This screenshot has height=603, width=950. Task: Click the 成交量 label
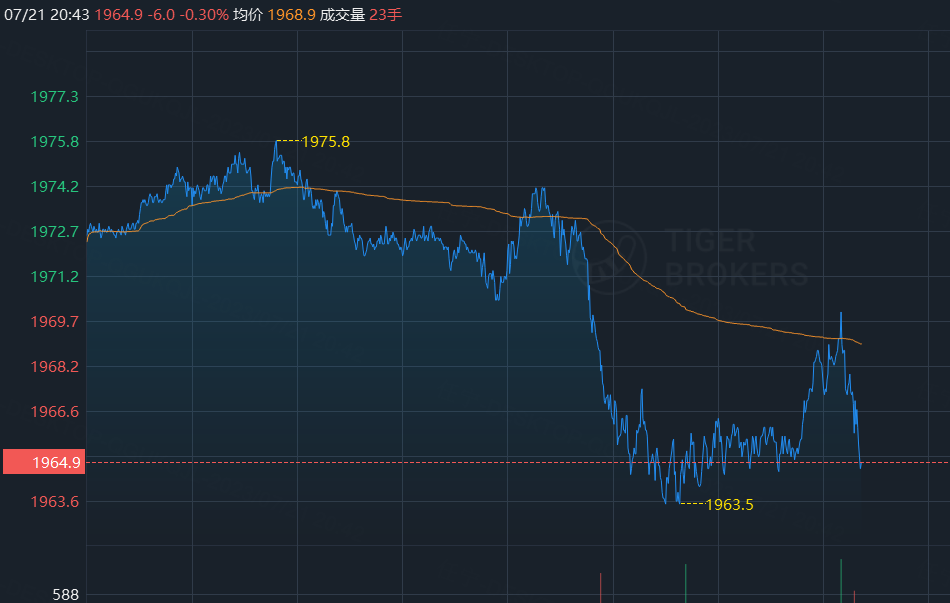342,15
